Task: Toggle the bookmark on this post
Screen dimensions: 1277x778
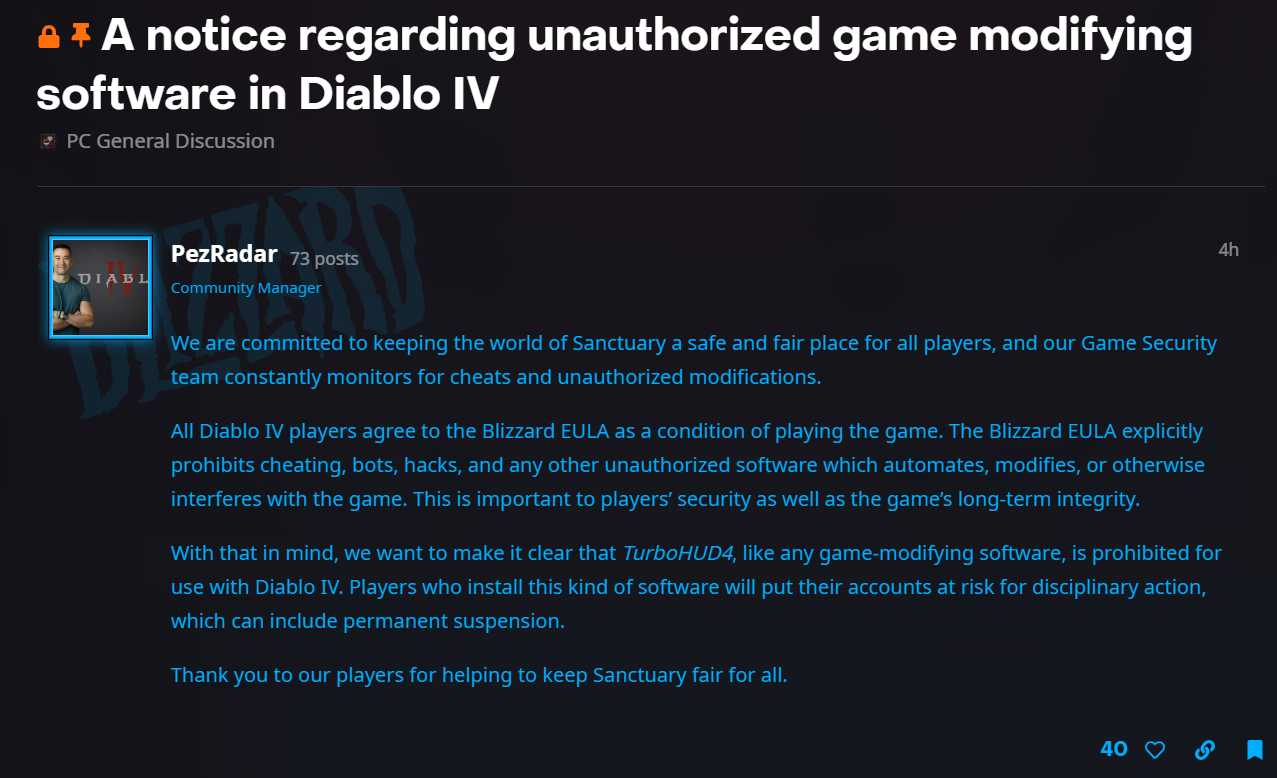Action: pyautogui.click(x=1254, y=749)
